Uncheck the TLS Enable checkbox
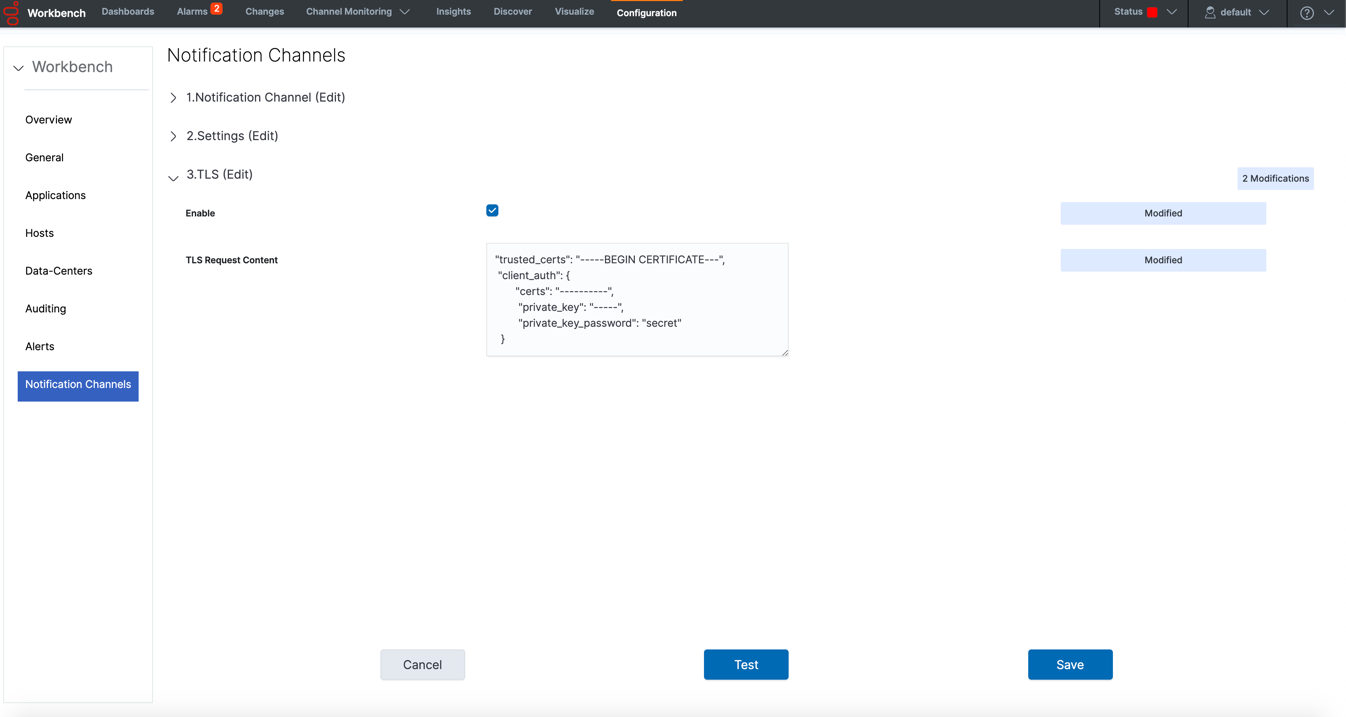 (492, 211)
